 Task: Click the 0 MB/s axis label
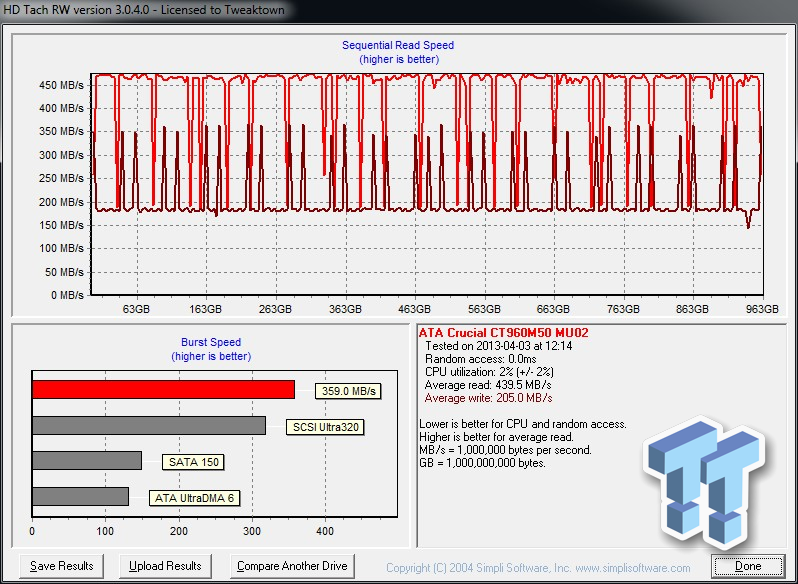[x=67, y=295]
